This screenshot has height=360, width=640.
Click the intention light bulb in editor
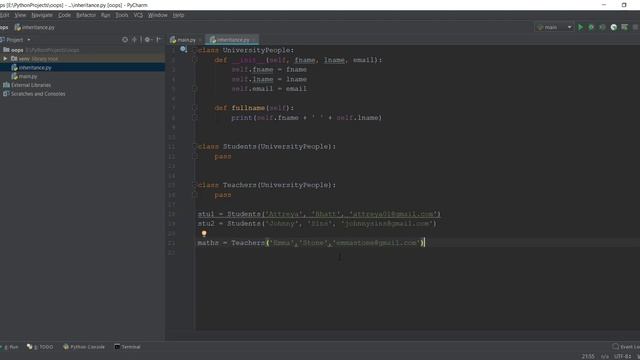(204, 233)
